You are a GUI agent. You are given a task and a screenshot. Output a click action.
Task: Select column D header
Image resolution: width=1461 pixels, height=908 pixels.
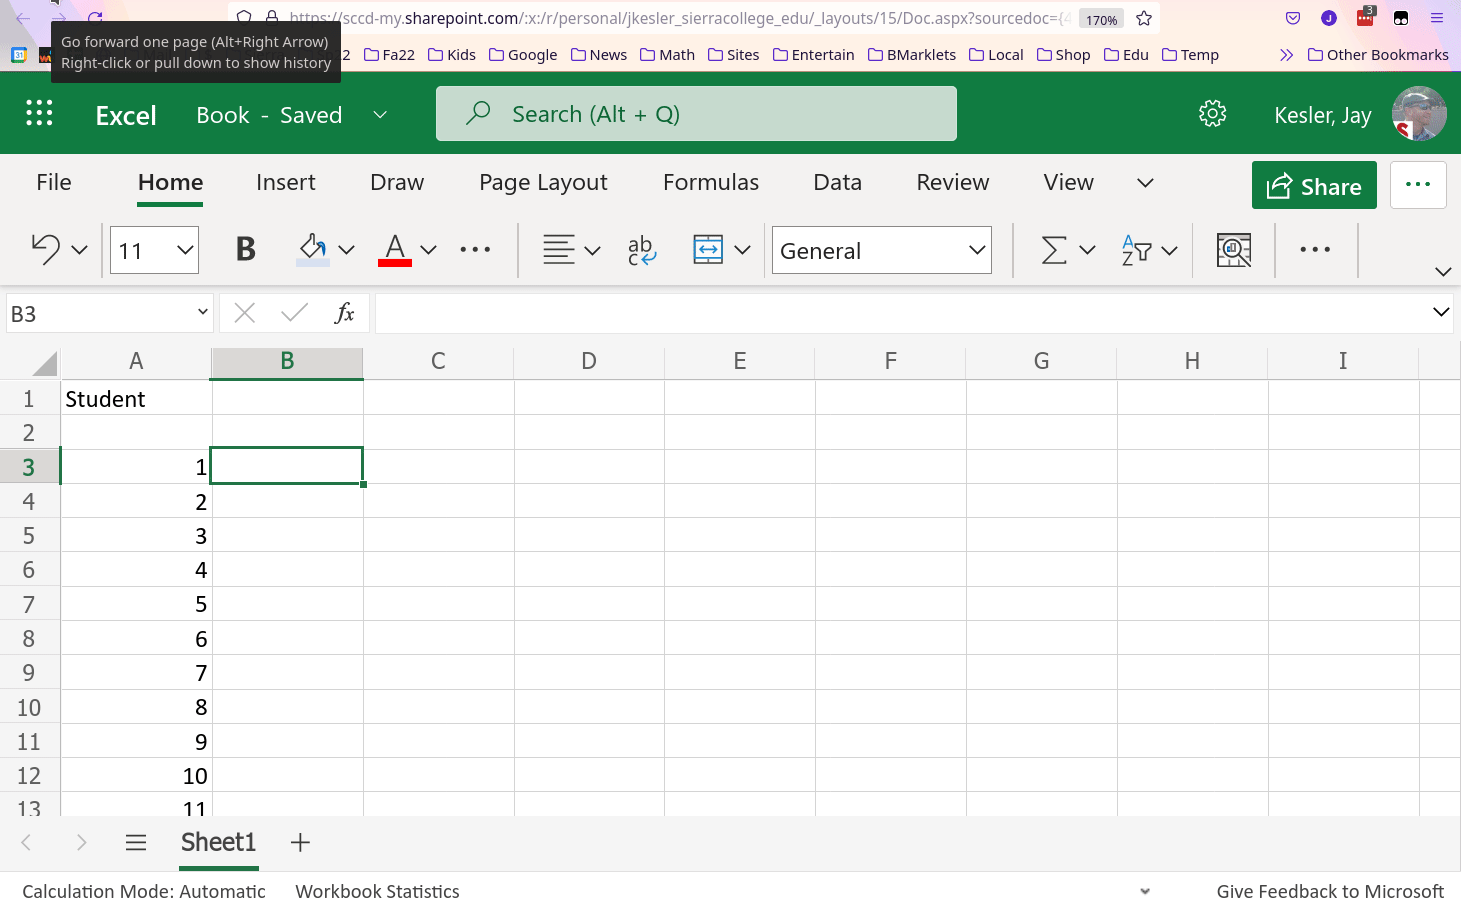click(x=589, y=362)
